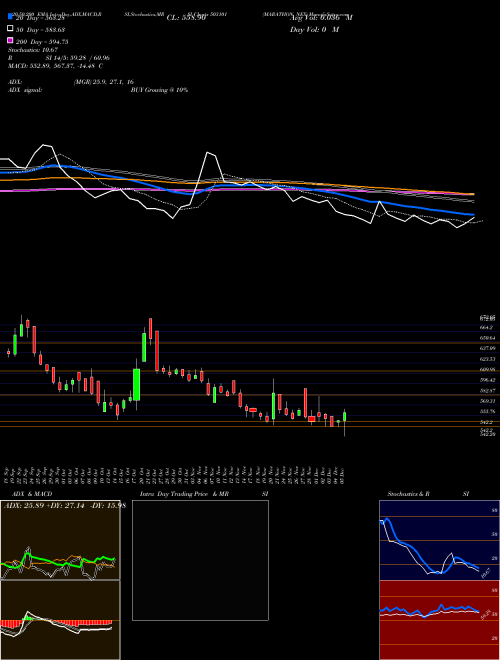Select the '50 Day' moving average value text
The height and width of the screenshot is (660, 500).
[x=41, y=29]
